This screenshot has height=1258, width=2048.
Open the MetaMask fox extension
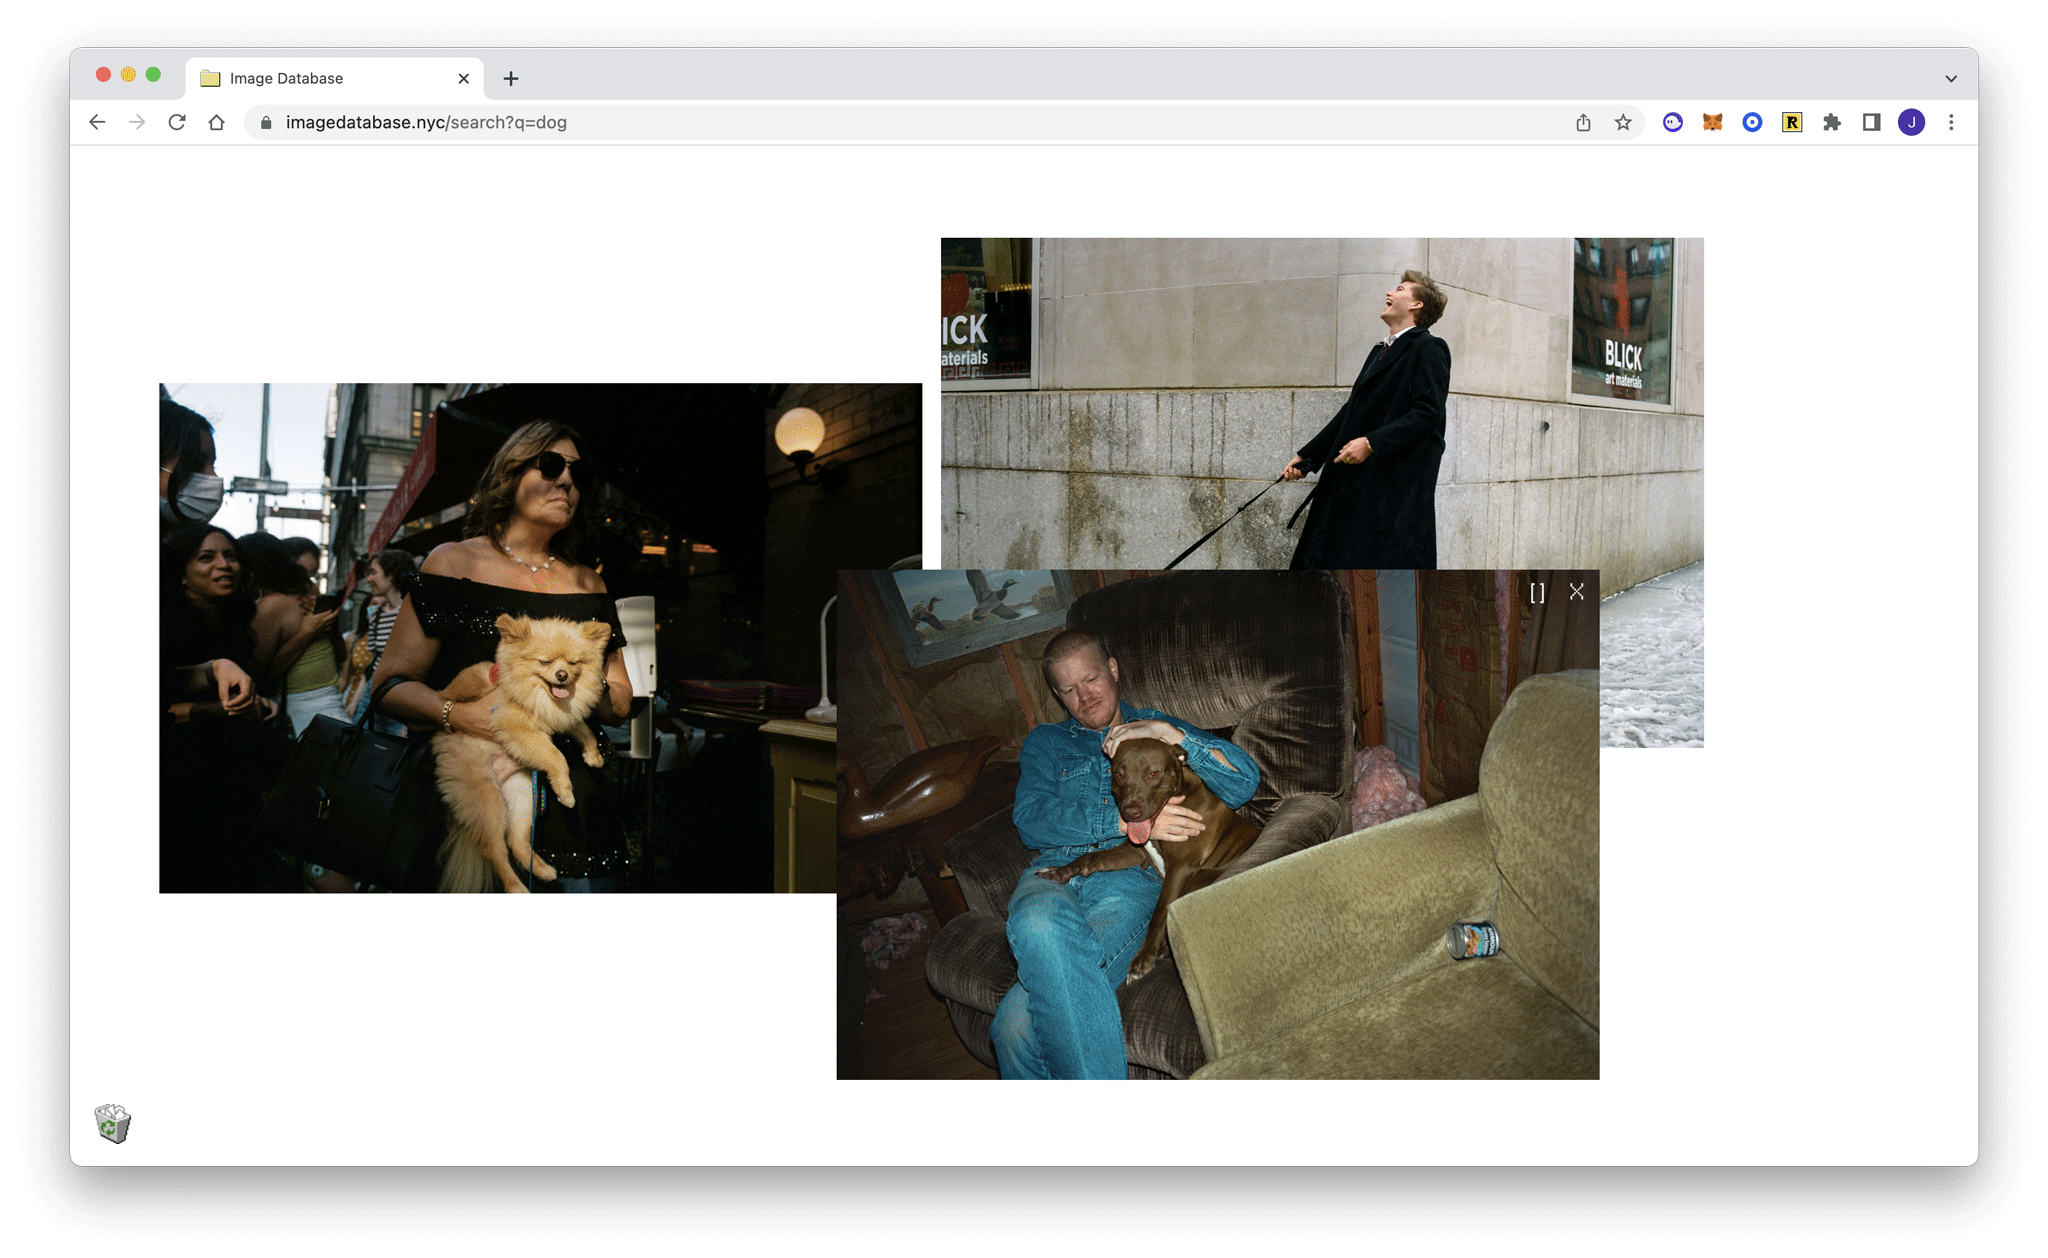coord(1712,122)
